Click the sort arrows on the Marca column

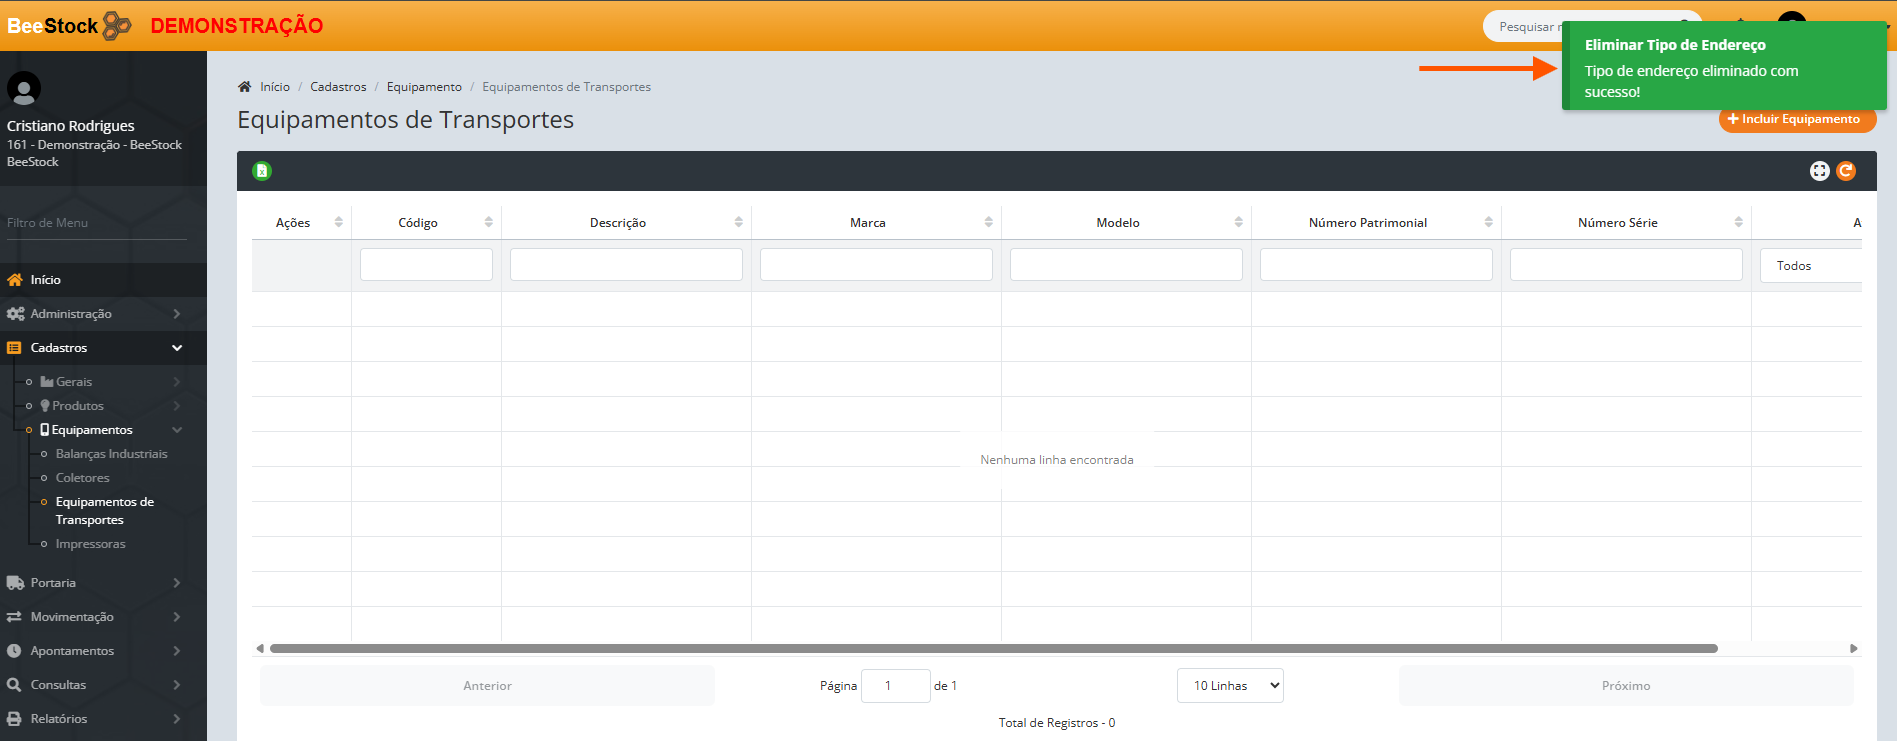coord(988,222)
